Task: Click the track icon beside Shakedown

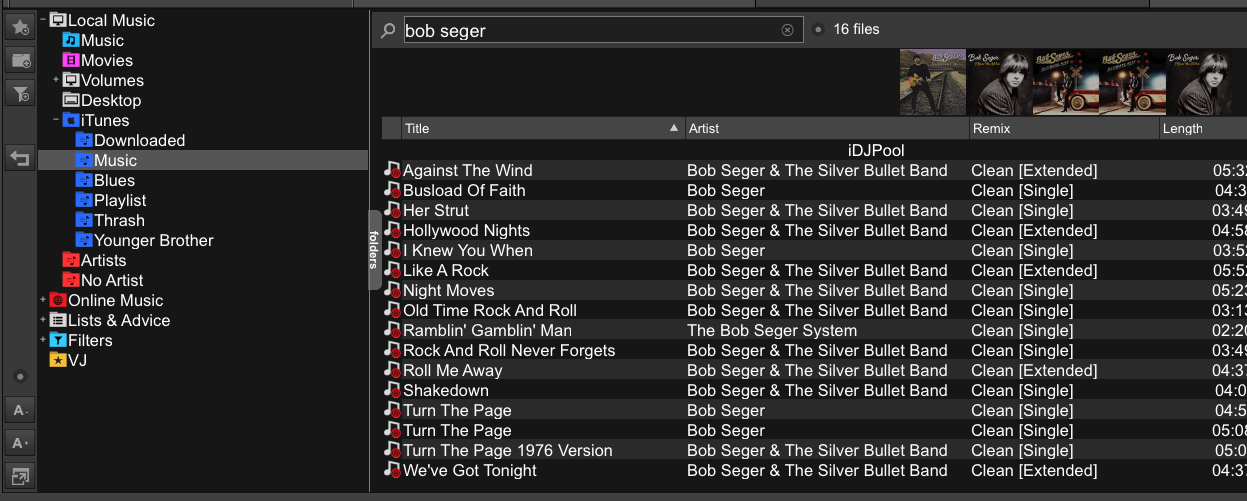Action: (x=392, y=390)
